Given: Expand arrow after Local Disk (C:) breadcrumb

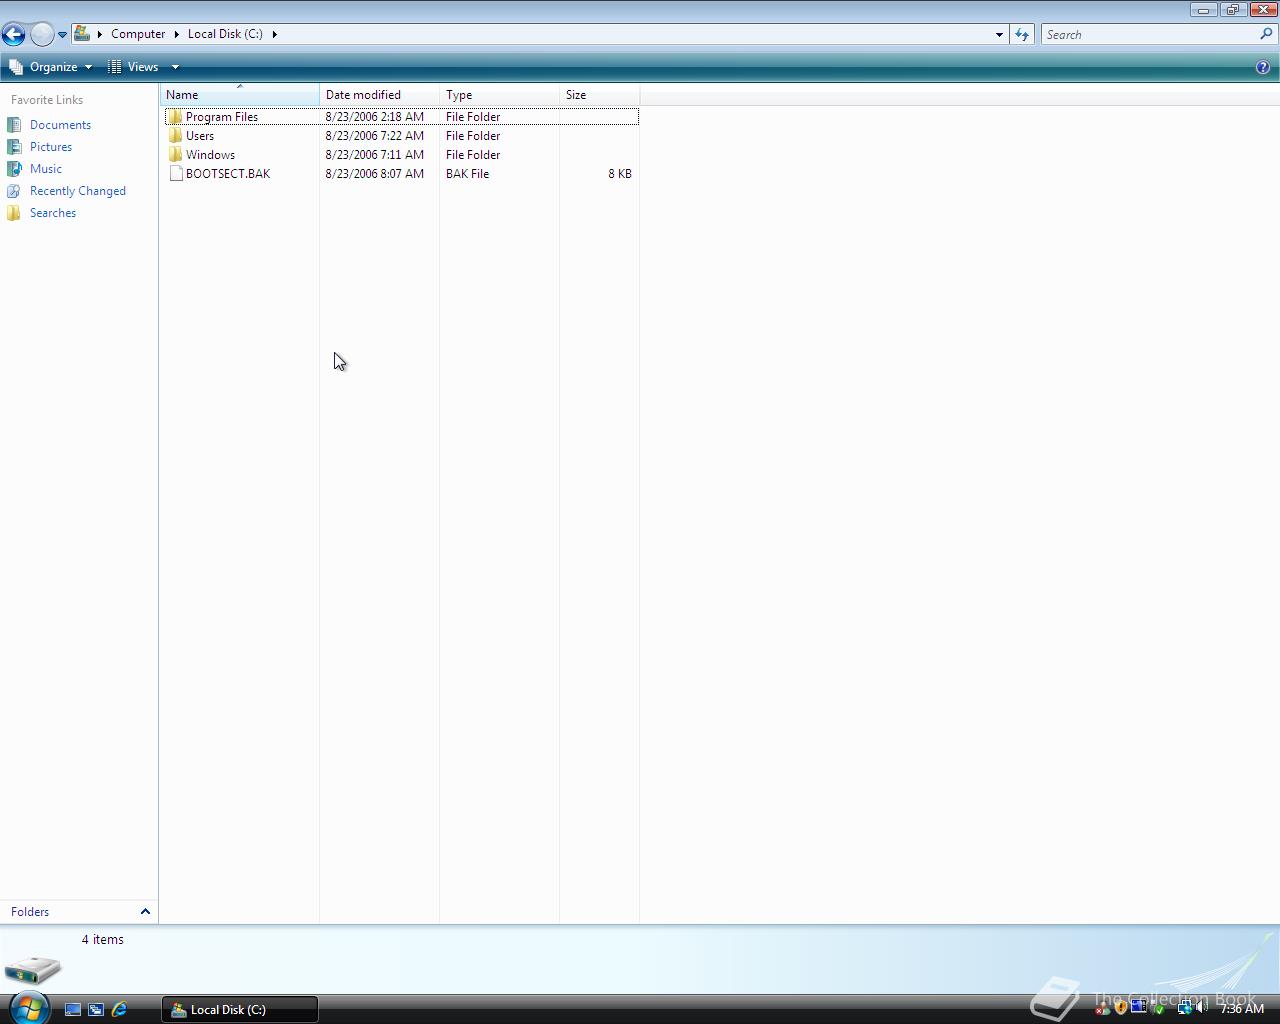Looking at the screenshot, I should click(274, 34).
